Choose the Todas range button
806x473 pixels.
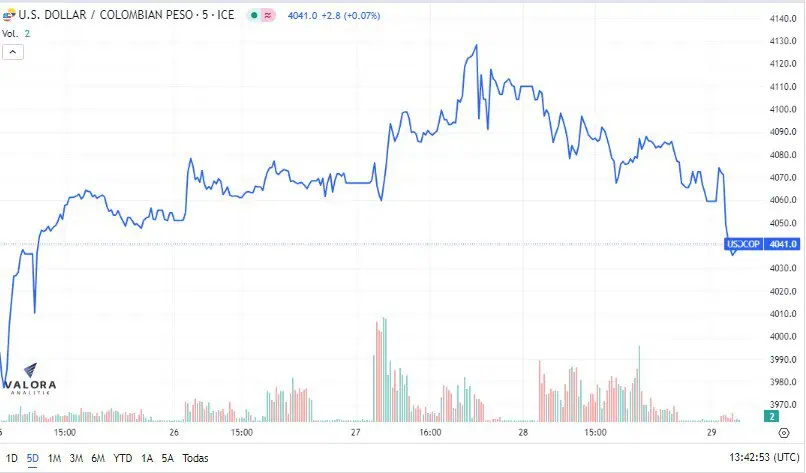(195, 458)
